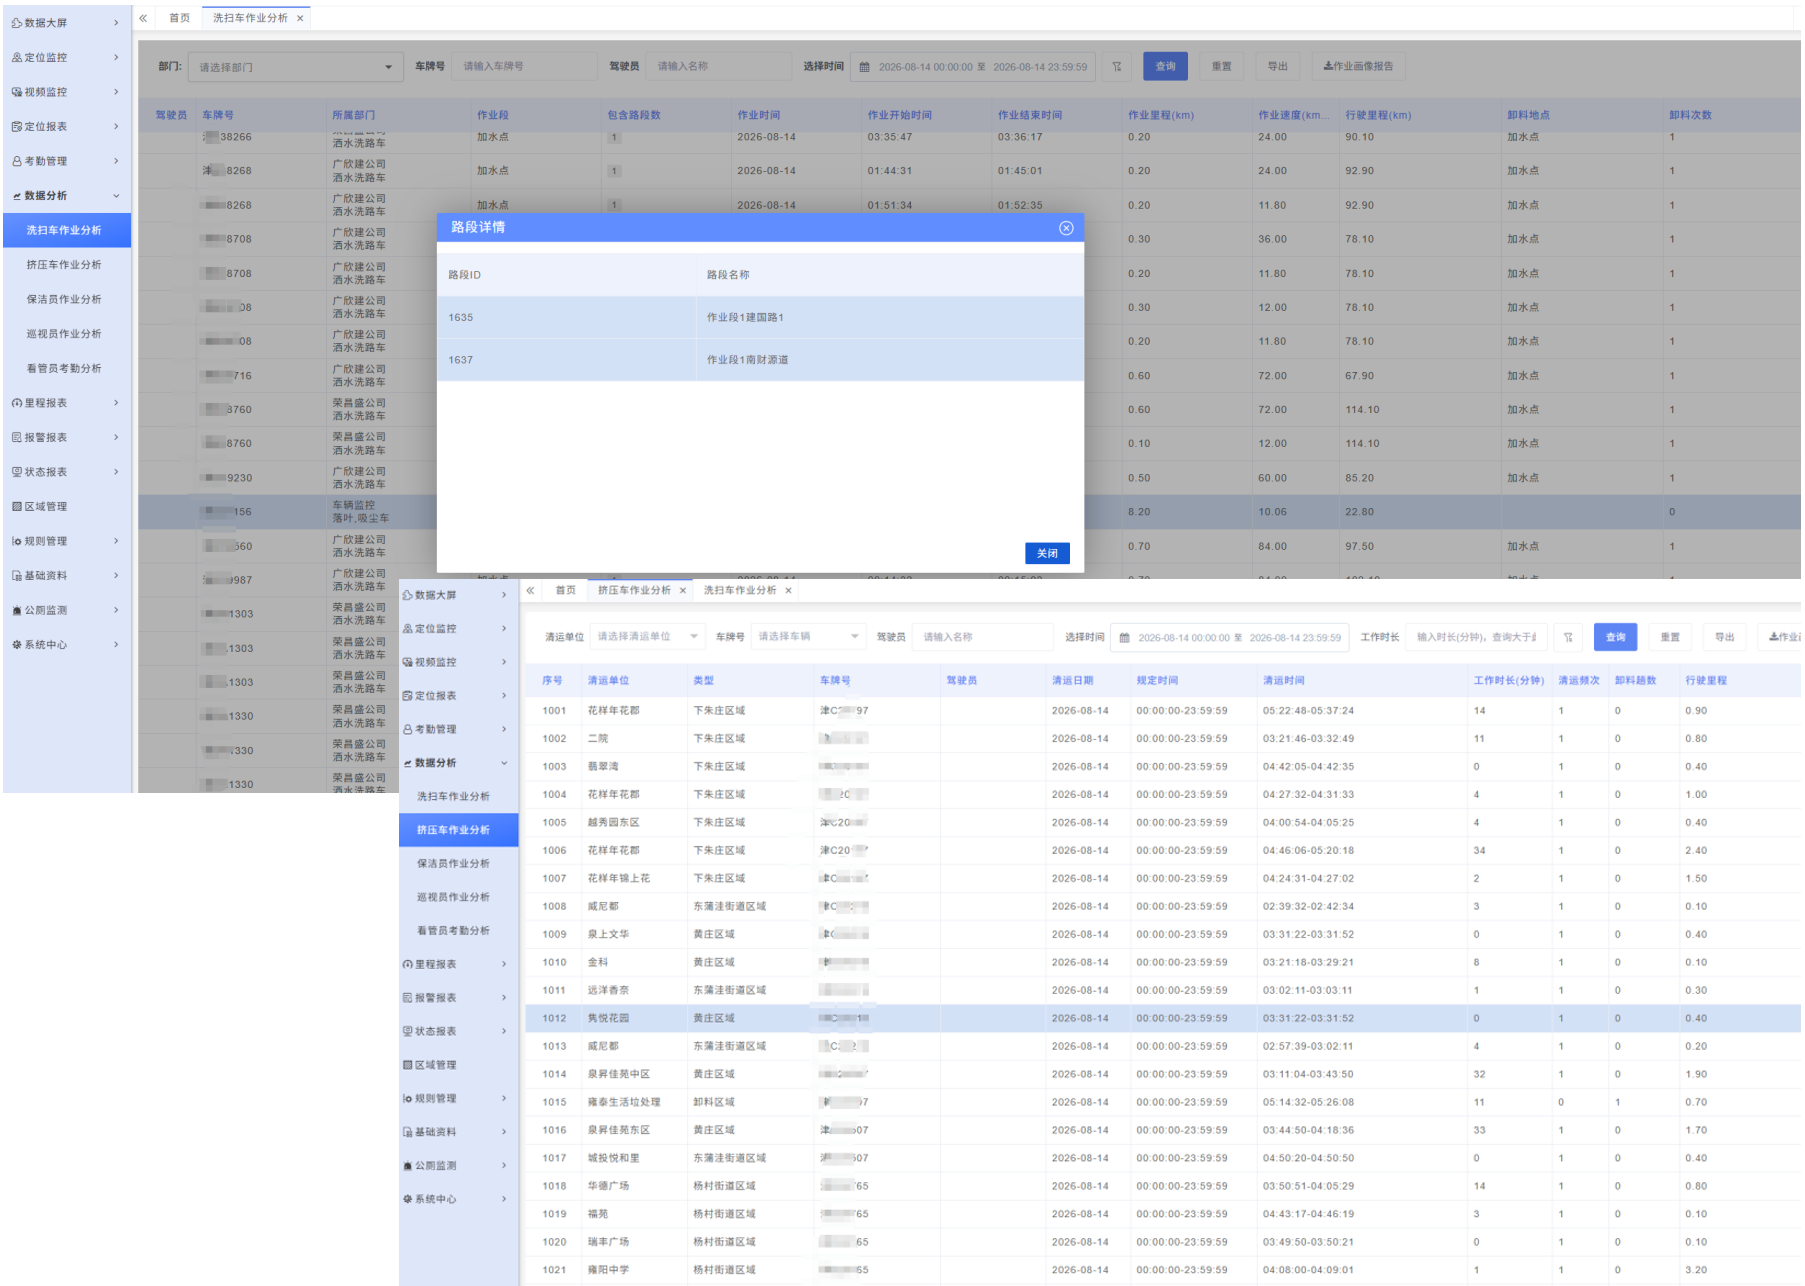The height and width of the screenshot is (1286, 1805).
Task: Select row 1637 作业段1南财源道 in dialog
Action: (x=760, y=360)
